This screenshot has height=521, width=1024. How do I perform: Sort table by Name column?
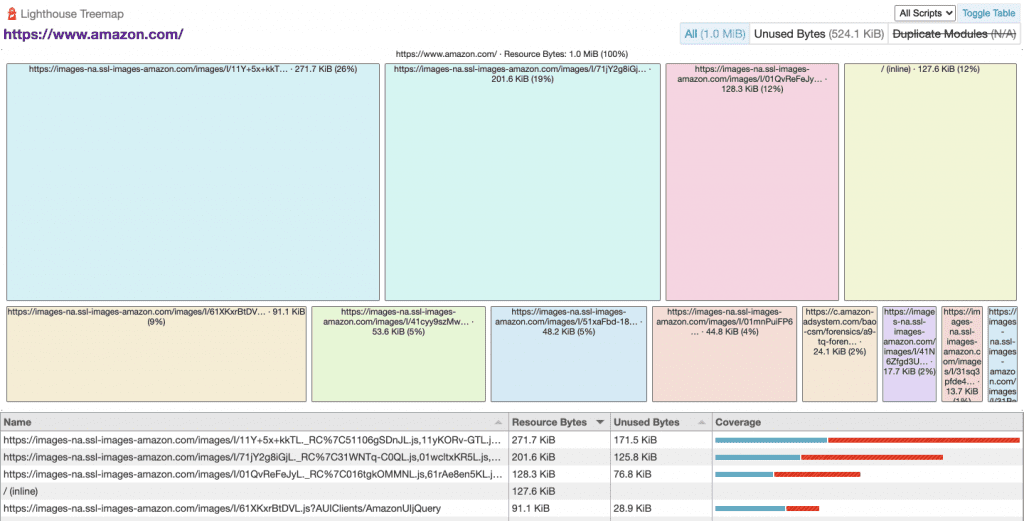tap(255, 422)
